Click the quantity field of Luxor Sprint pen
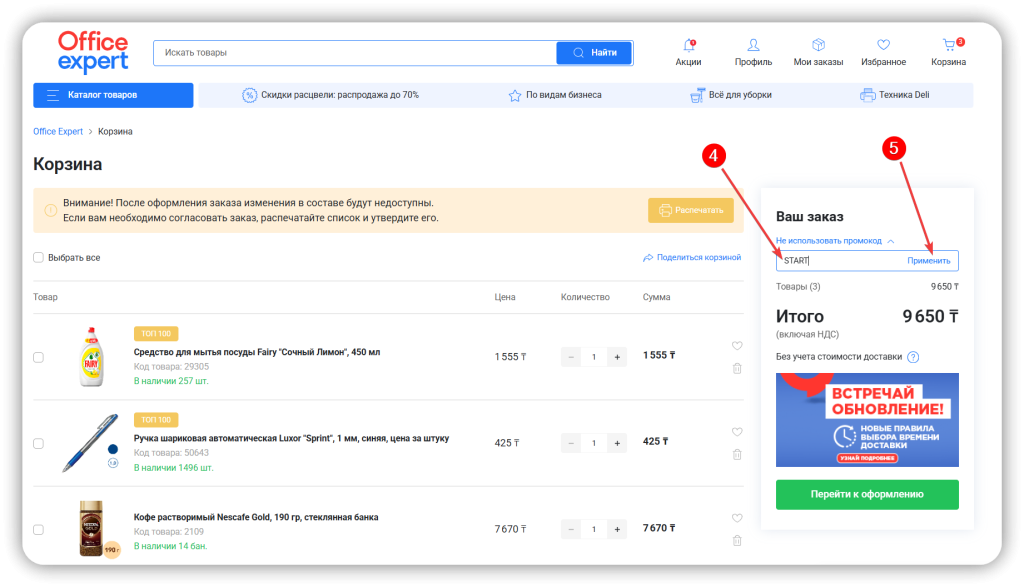The height and width of the screenshot is (587, 1024). coord(594,443)
